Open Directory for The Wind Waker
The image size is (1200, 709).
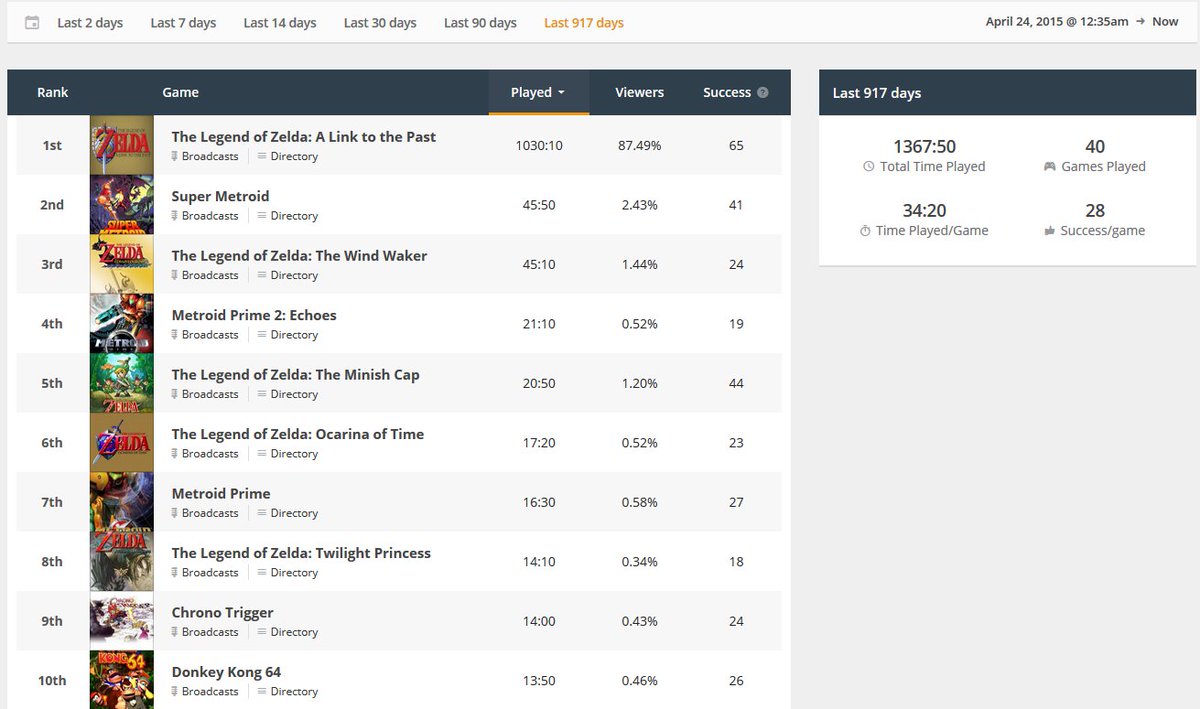click(x=287, y=275)
